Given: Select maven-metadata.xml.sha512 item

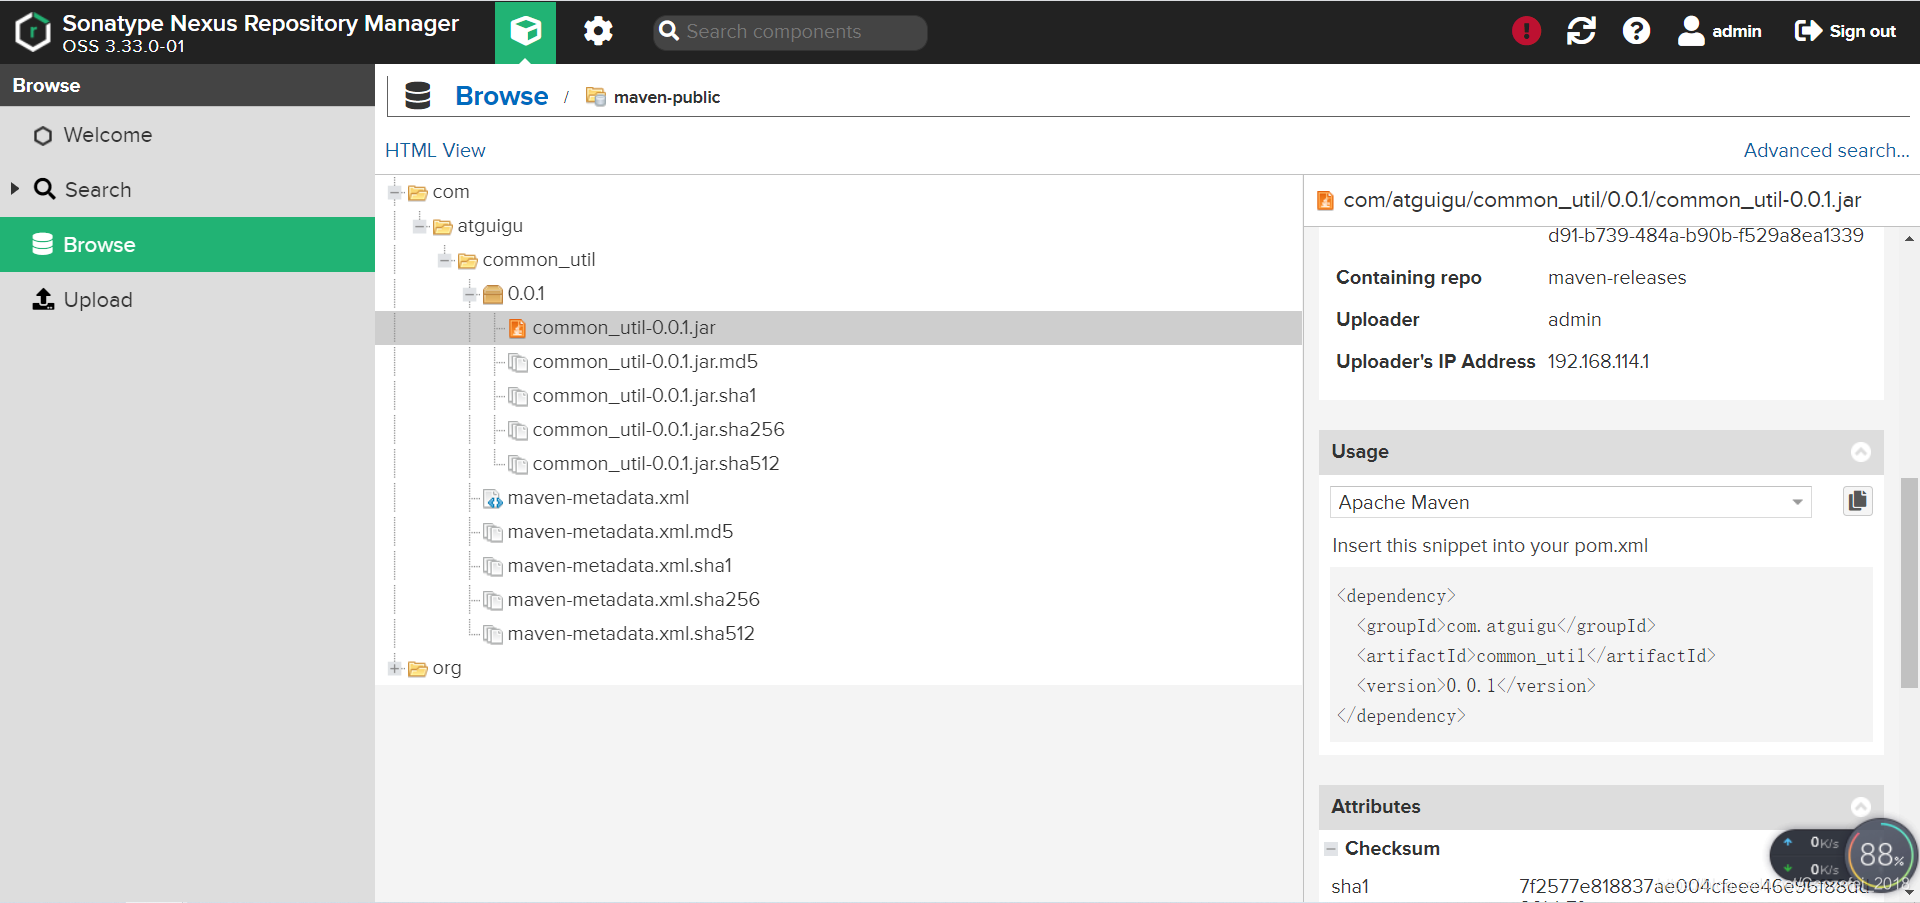Looking at the screenshot, I should (x=631, y=634).
